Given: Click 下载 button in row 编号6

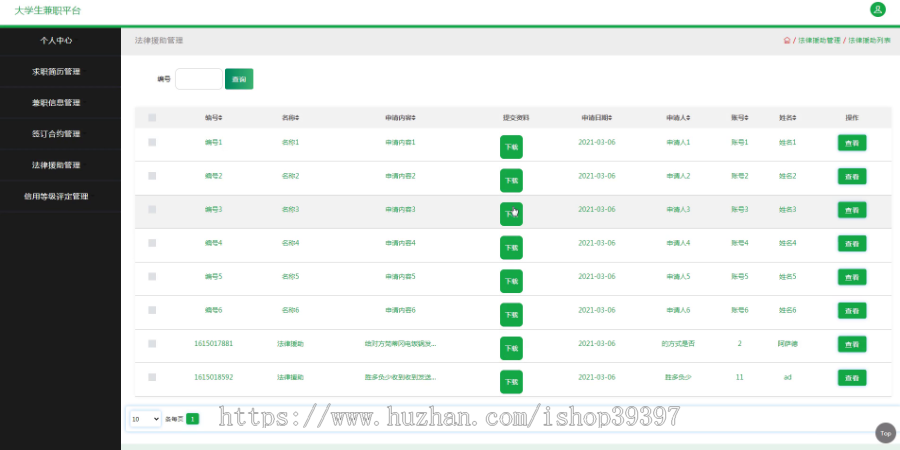Looking at the screenshot, I should point(511,315).
